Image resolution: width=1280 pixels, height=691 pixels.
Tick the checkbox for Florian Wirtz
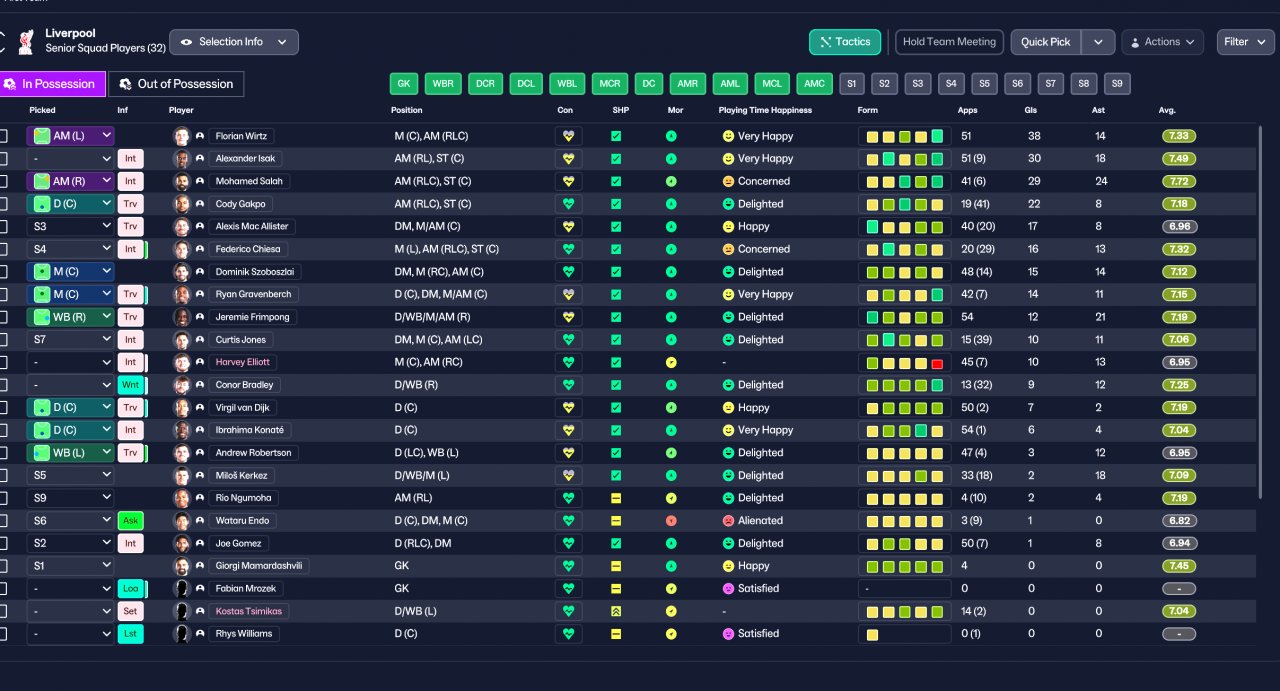point(3,136)
